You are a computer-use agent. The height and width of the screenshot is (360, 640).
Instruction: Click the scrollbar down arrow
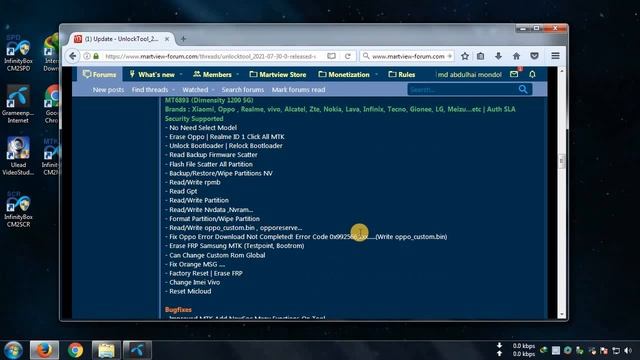coord(562,314)
